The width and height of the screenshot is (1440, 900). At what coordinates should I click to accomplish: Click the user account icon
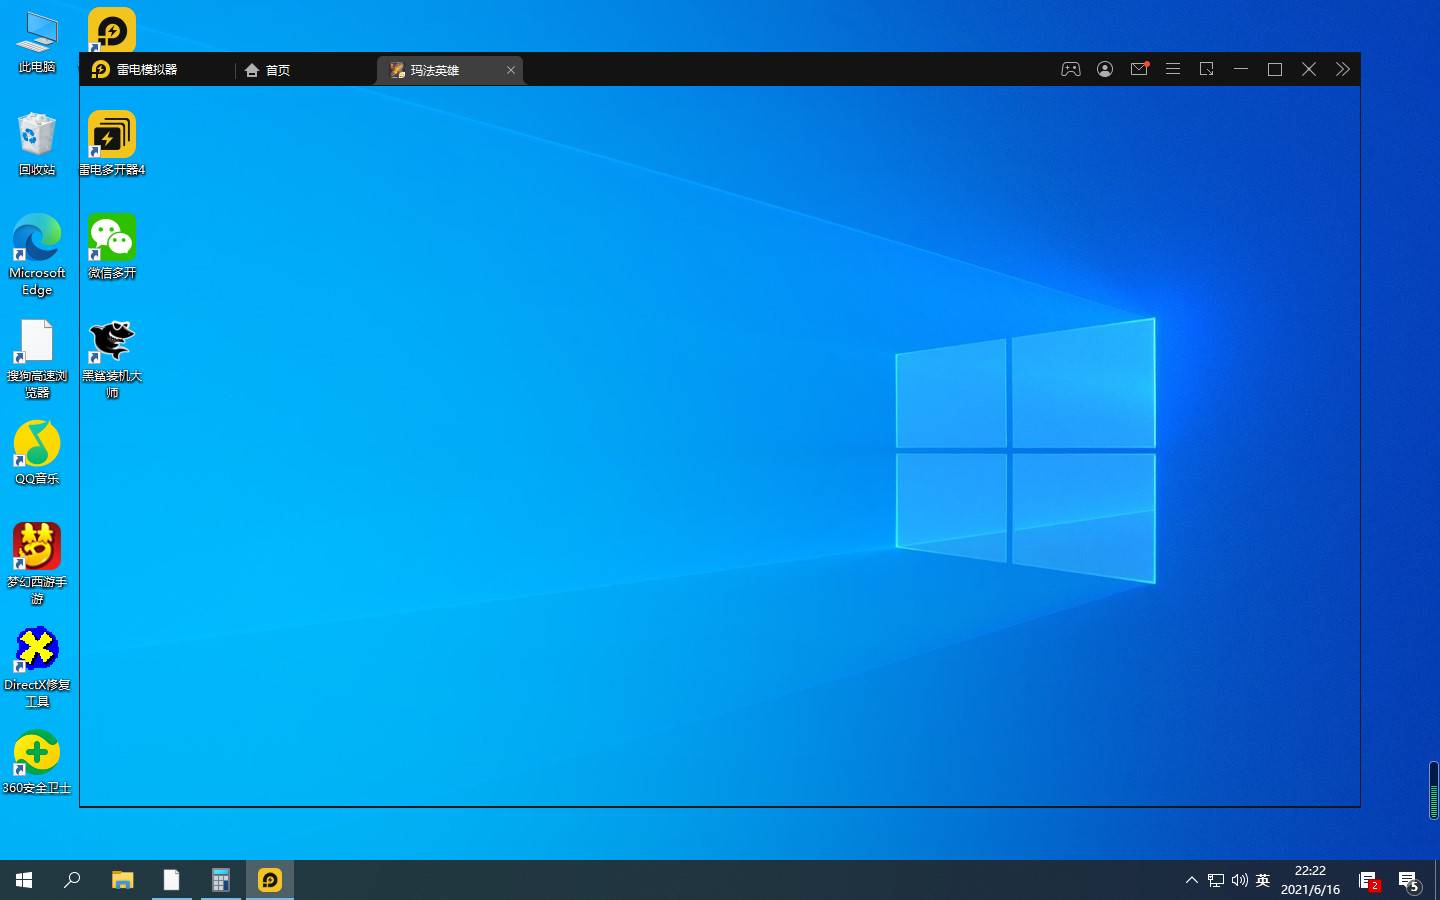point(1105,69)
